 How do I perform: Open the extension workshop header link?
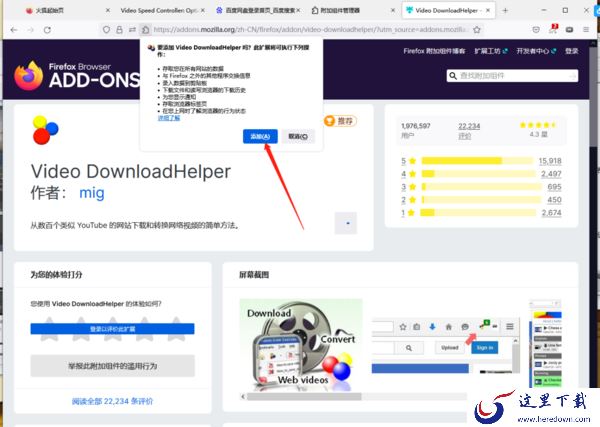pos(491,51)
